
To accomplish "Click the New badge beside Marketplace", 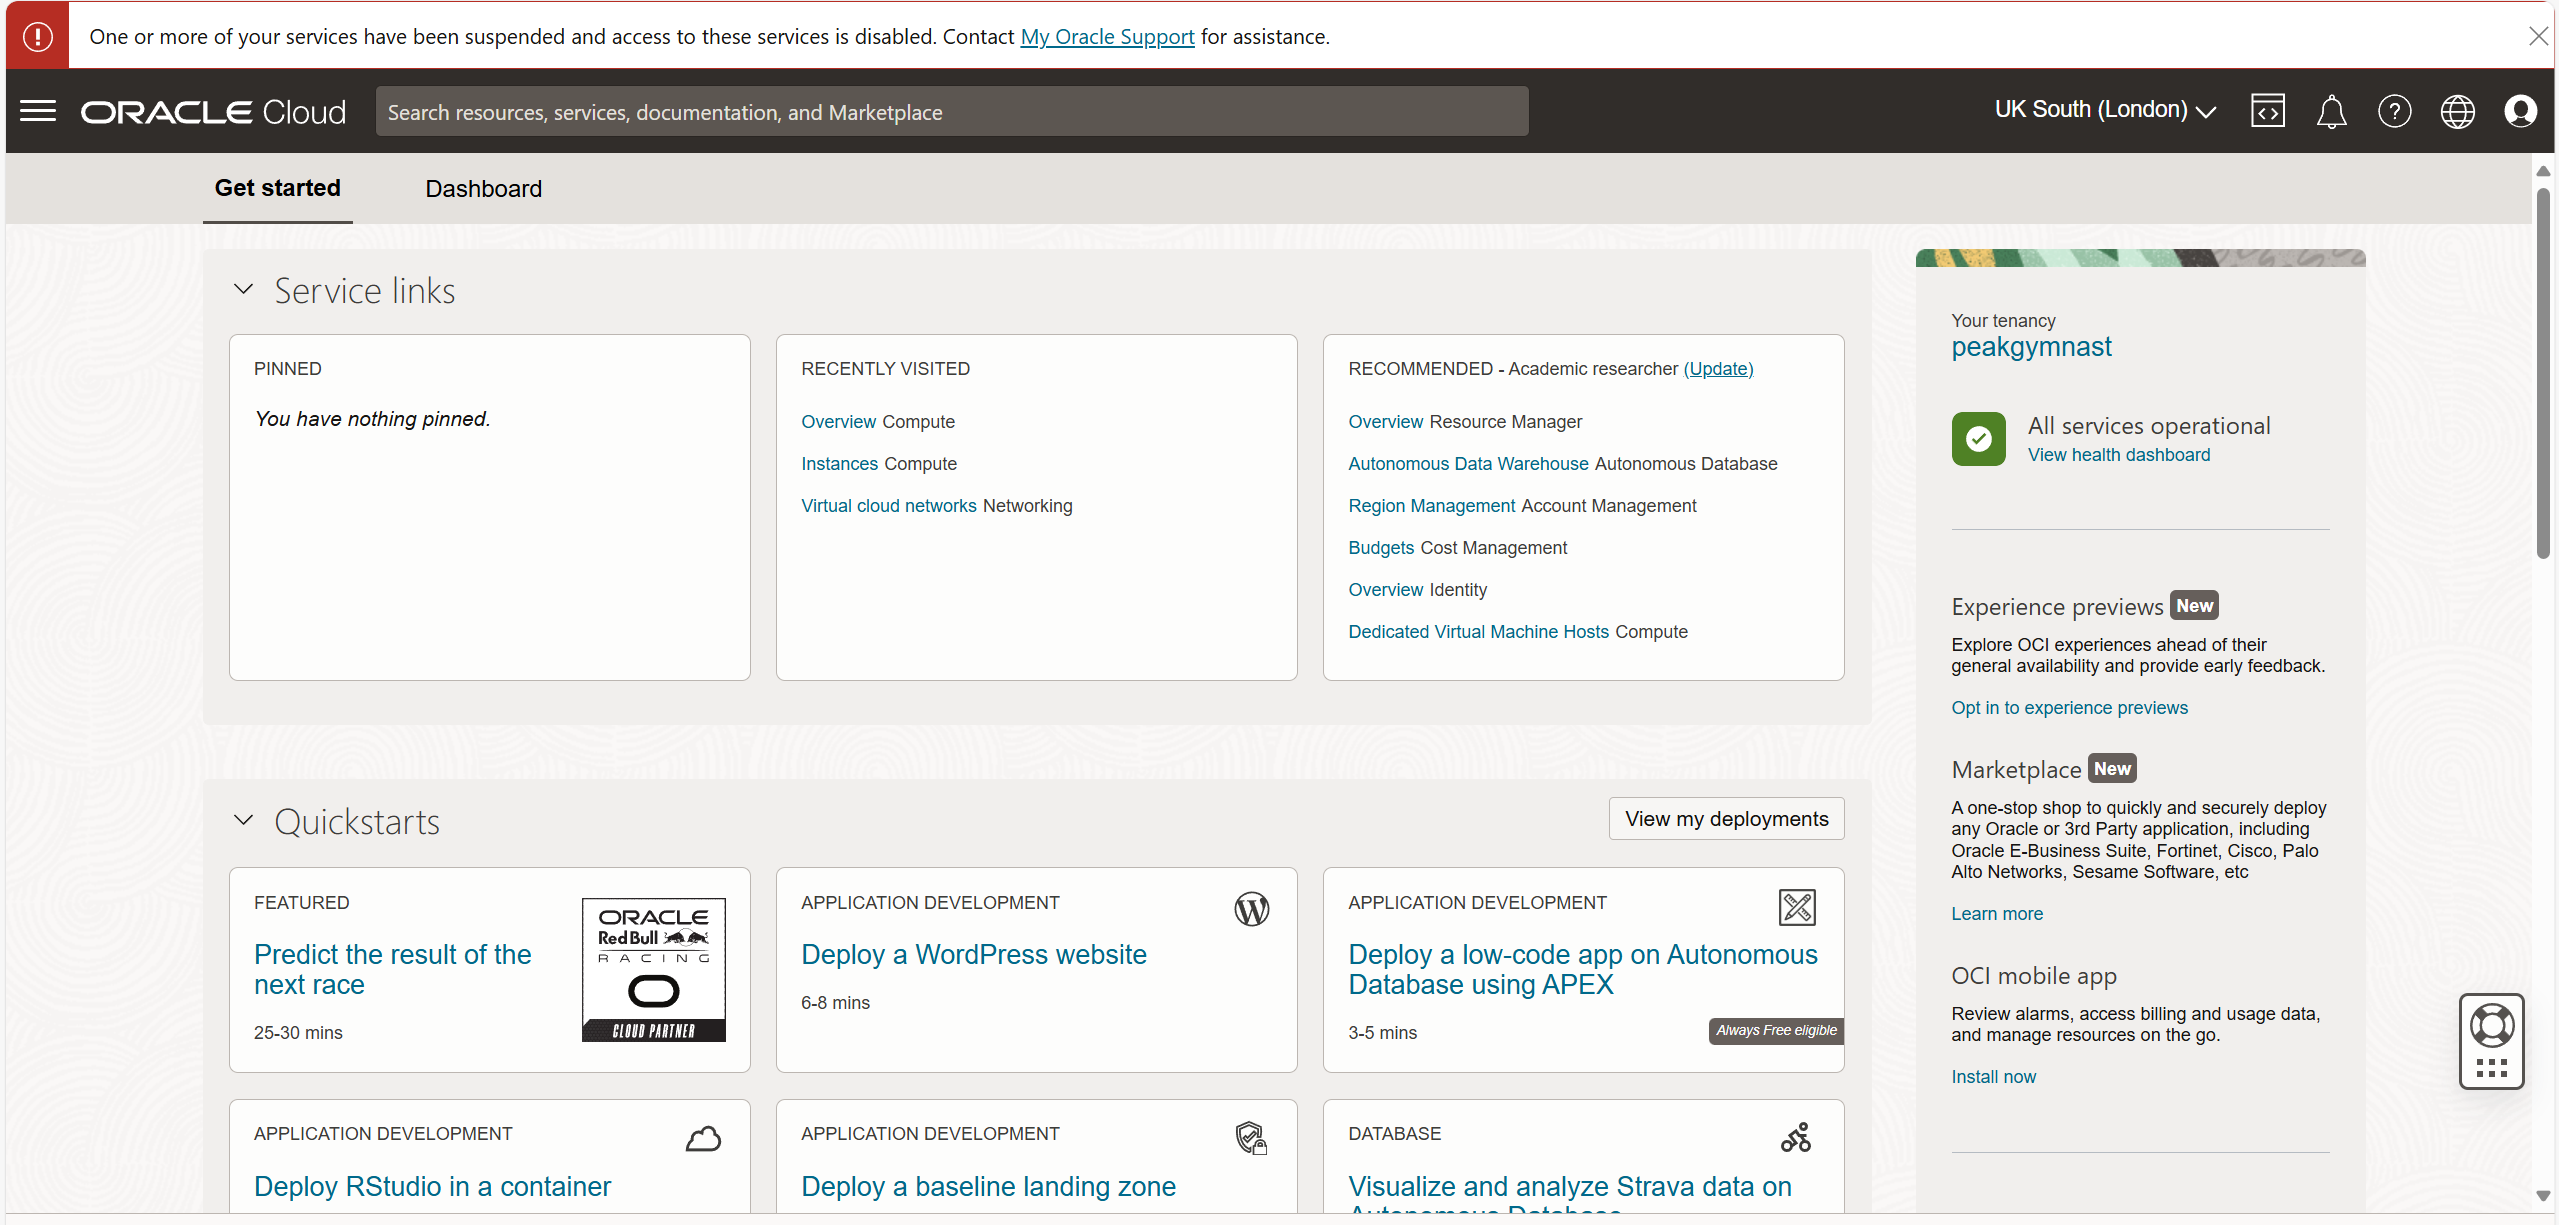I will tap(2112, 769).
